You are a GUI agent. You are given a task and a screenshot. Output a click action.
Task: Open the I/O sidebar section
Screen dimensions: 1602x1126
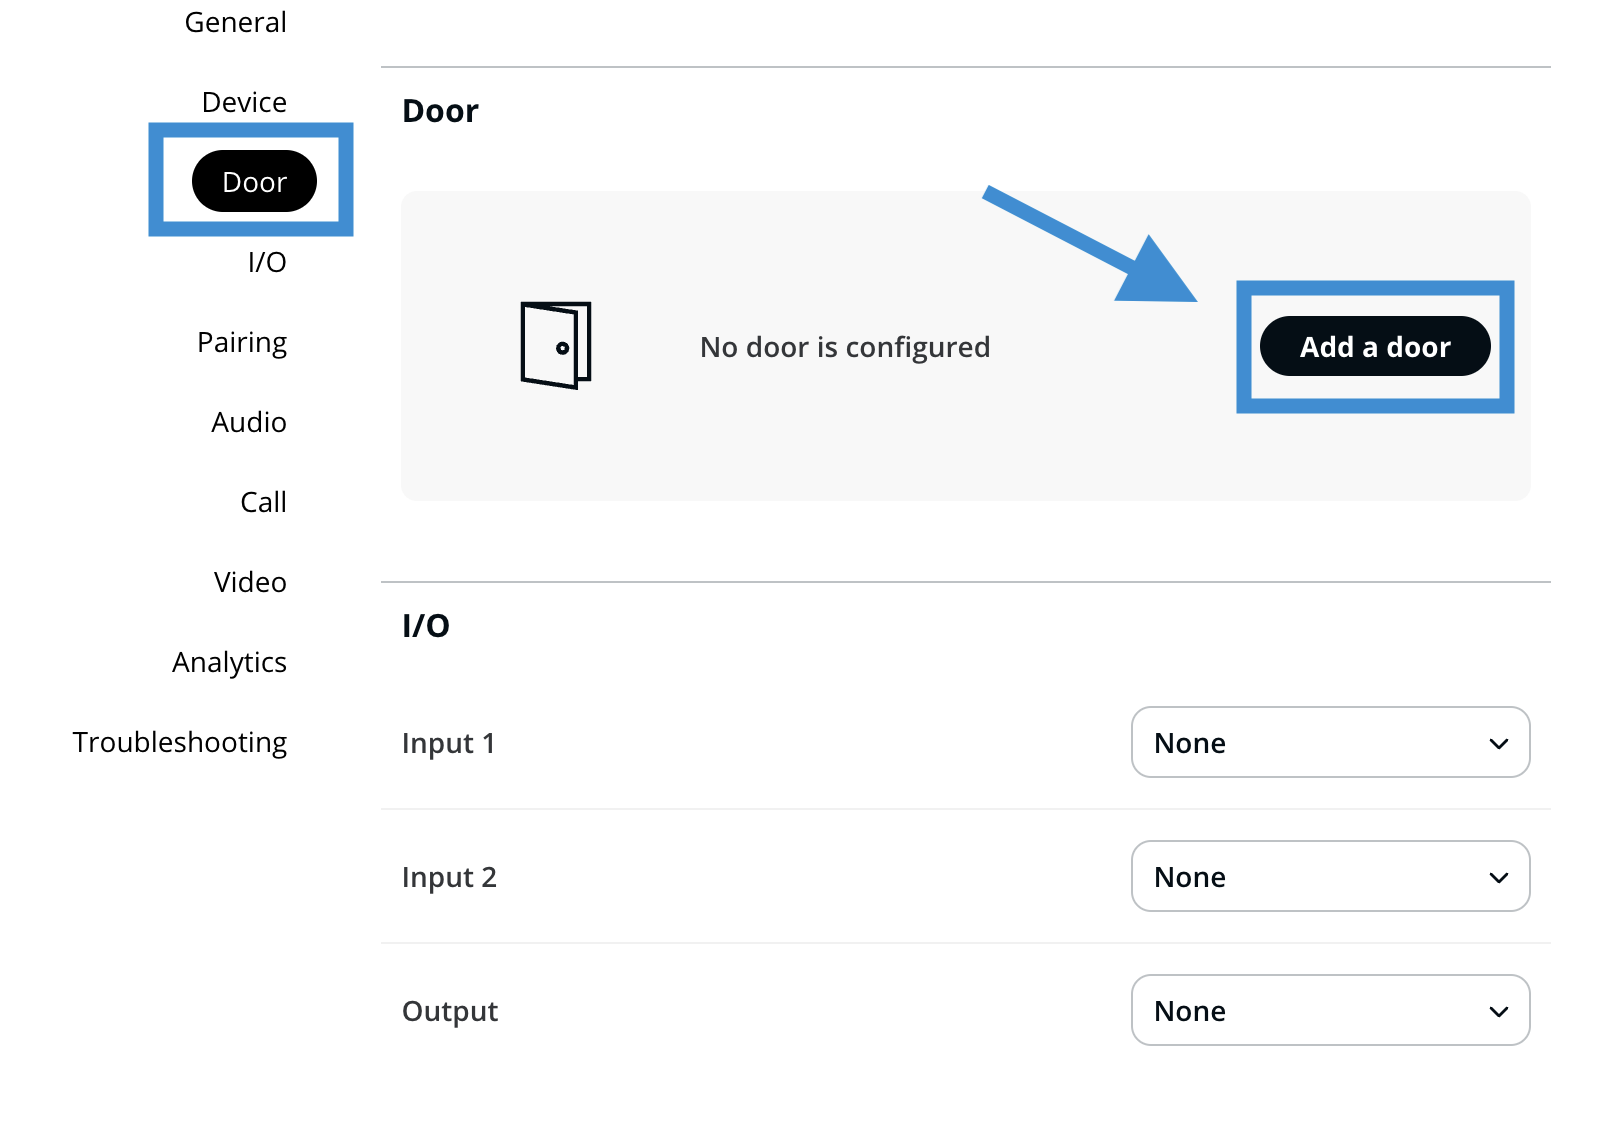click(x=267, y=262)
